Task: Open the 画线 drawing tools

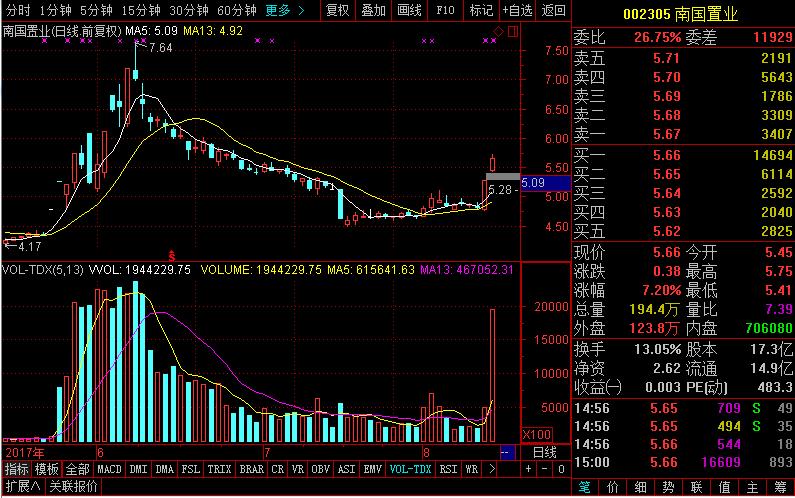Action: [x=409, y=10]
